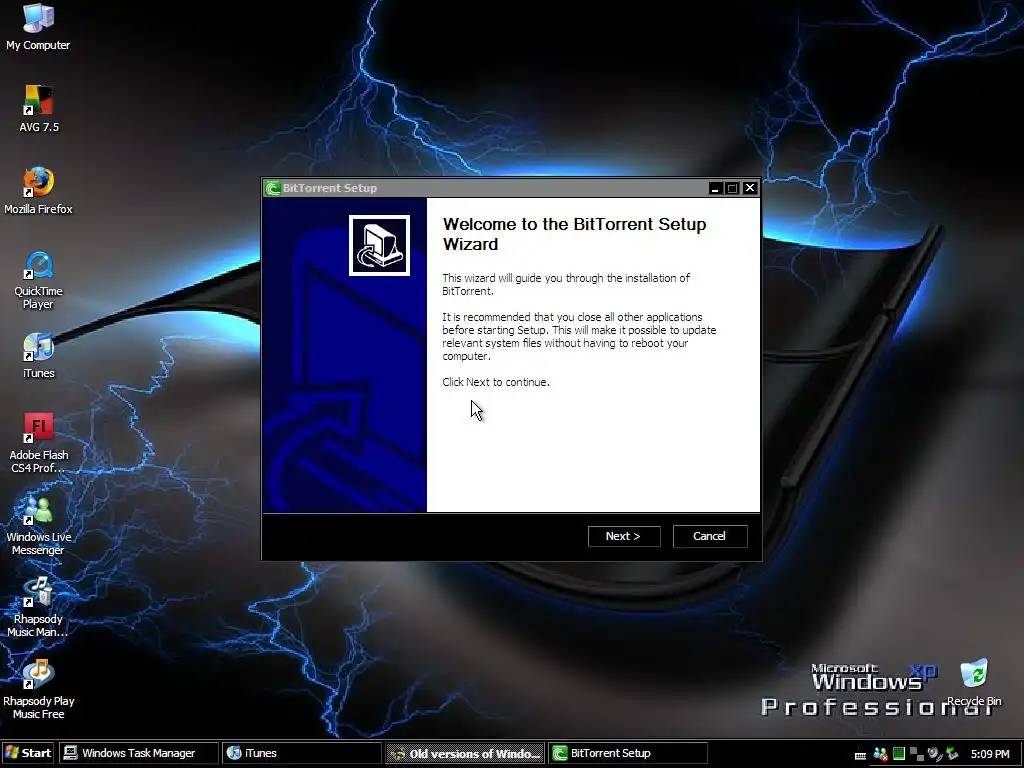
Task: Open My Computer desktop icon
Action: point(38,27)
